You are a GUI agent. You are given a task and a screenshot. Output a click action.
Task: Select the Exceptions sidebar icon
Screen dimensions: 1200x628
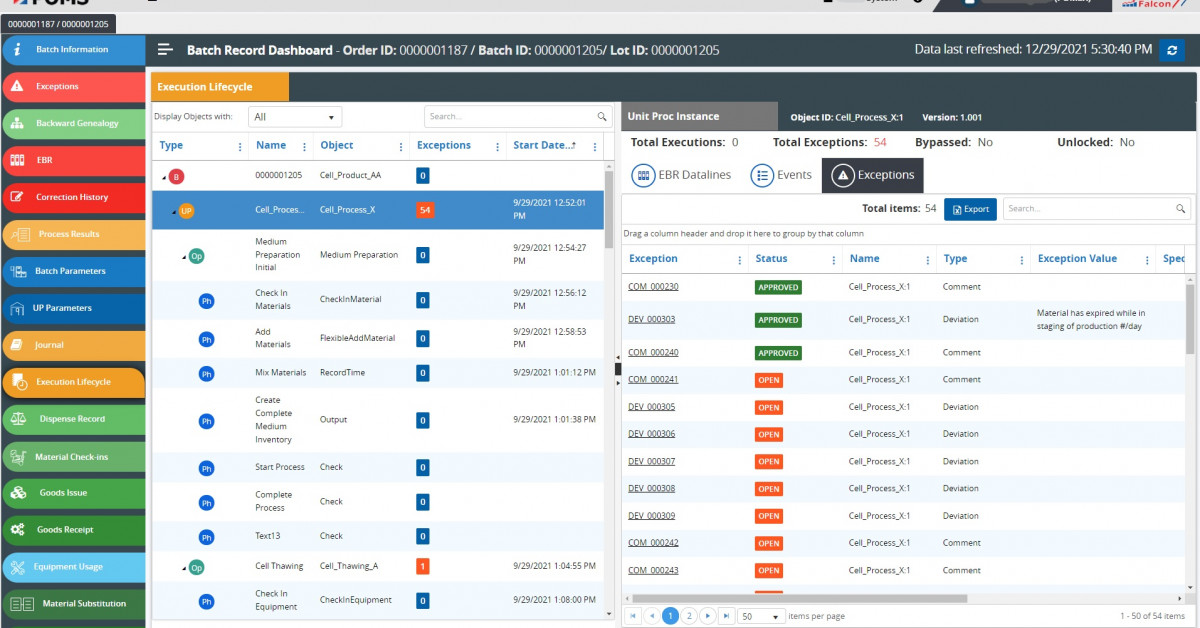(x=60, y=87)
